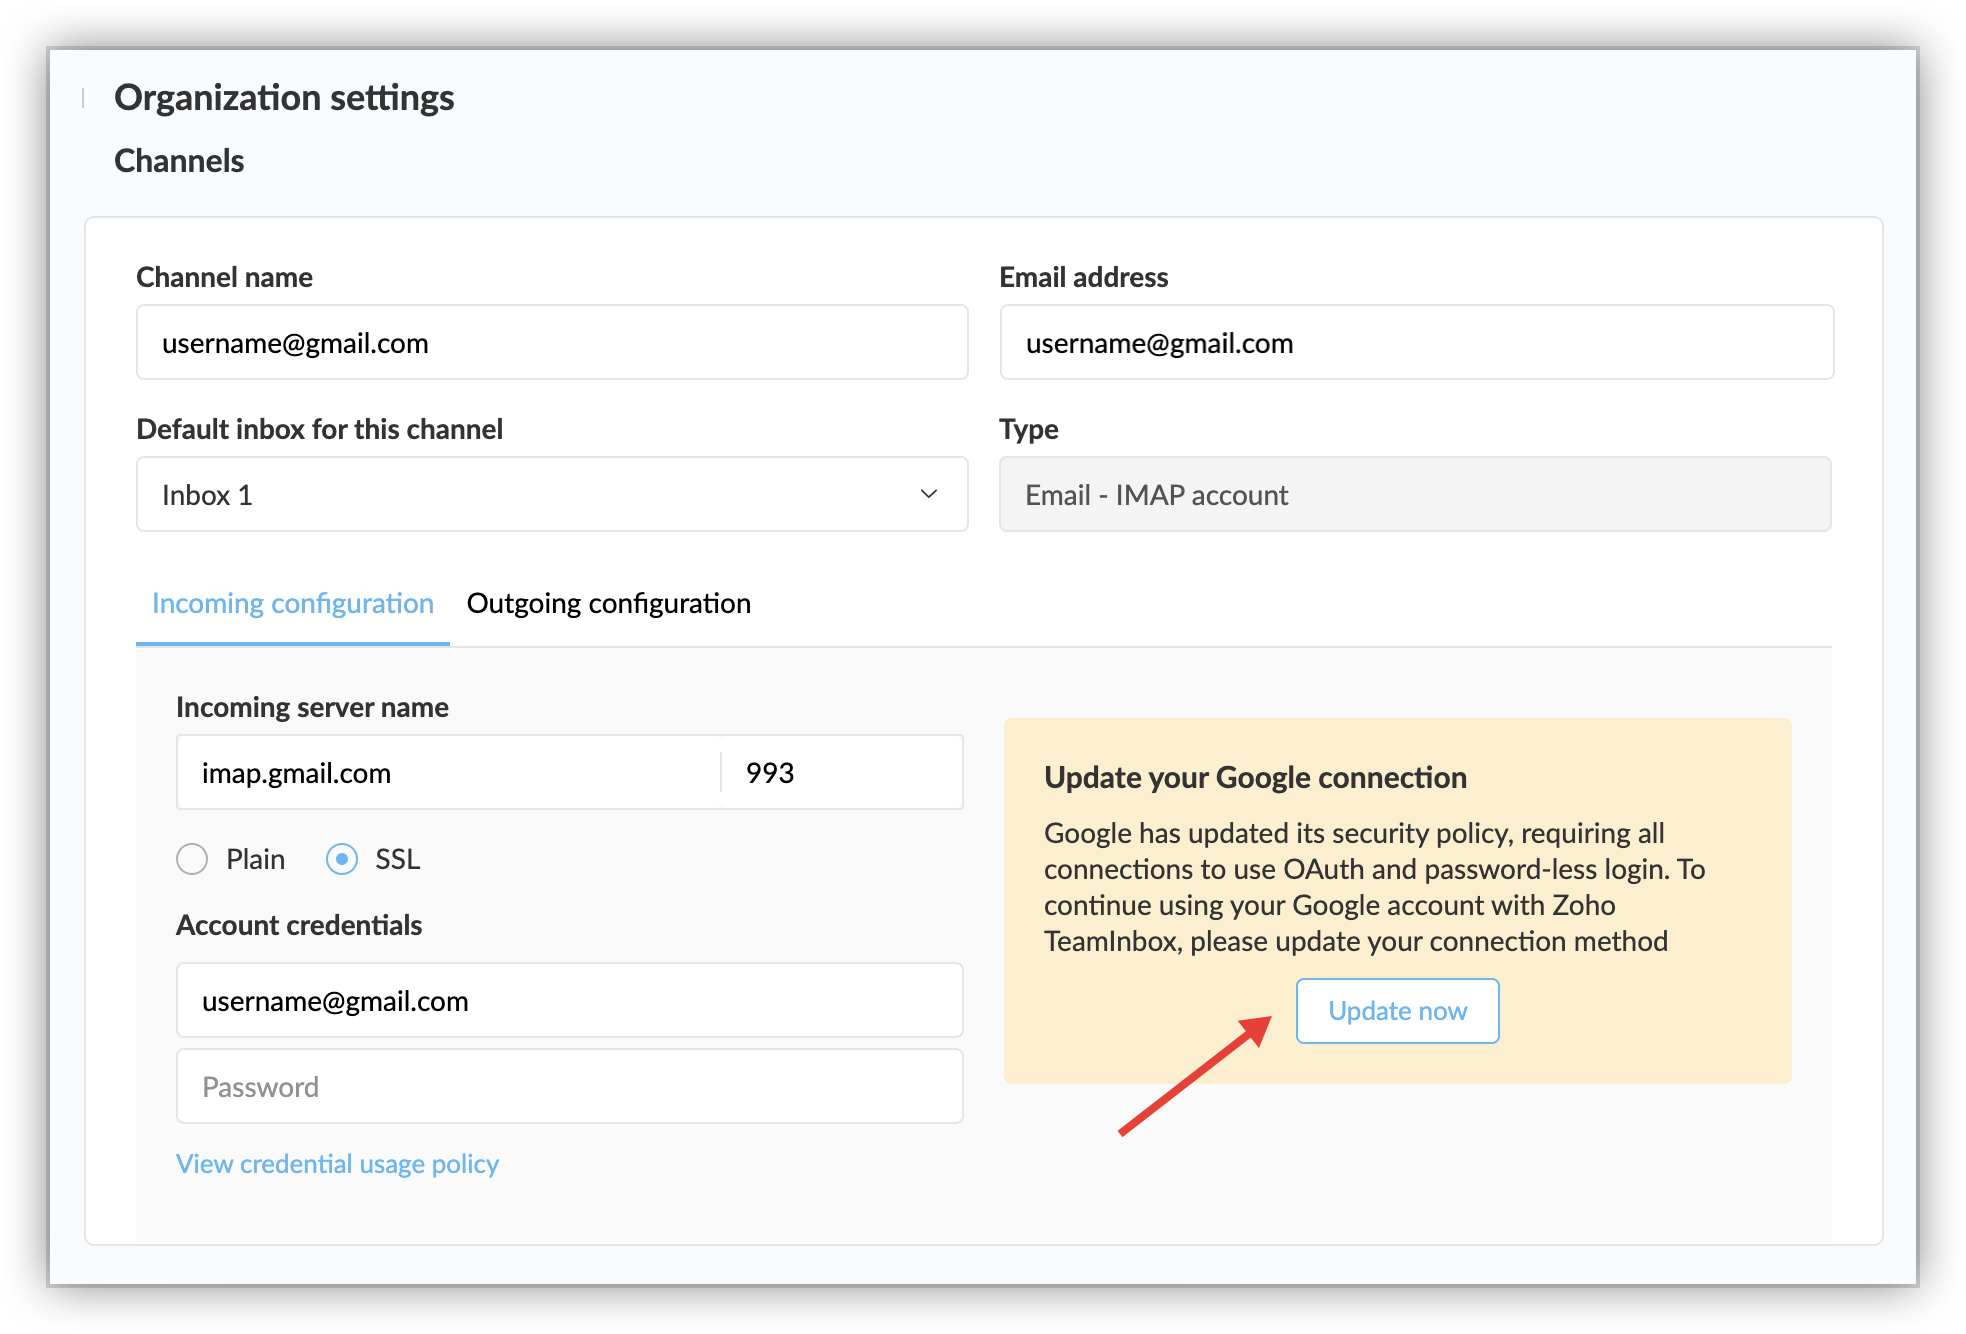Focus the Password input field

pos(569,1087)
